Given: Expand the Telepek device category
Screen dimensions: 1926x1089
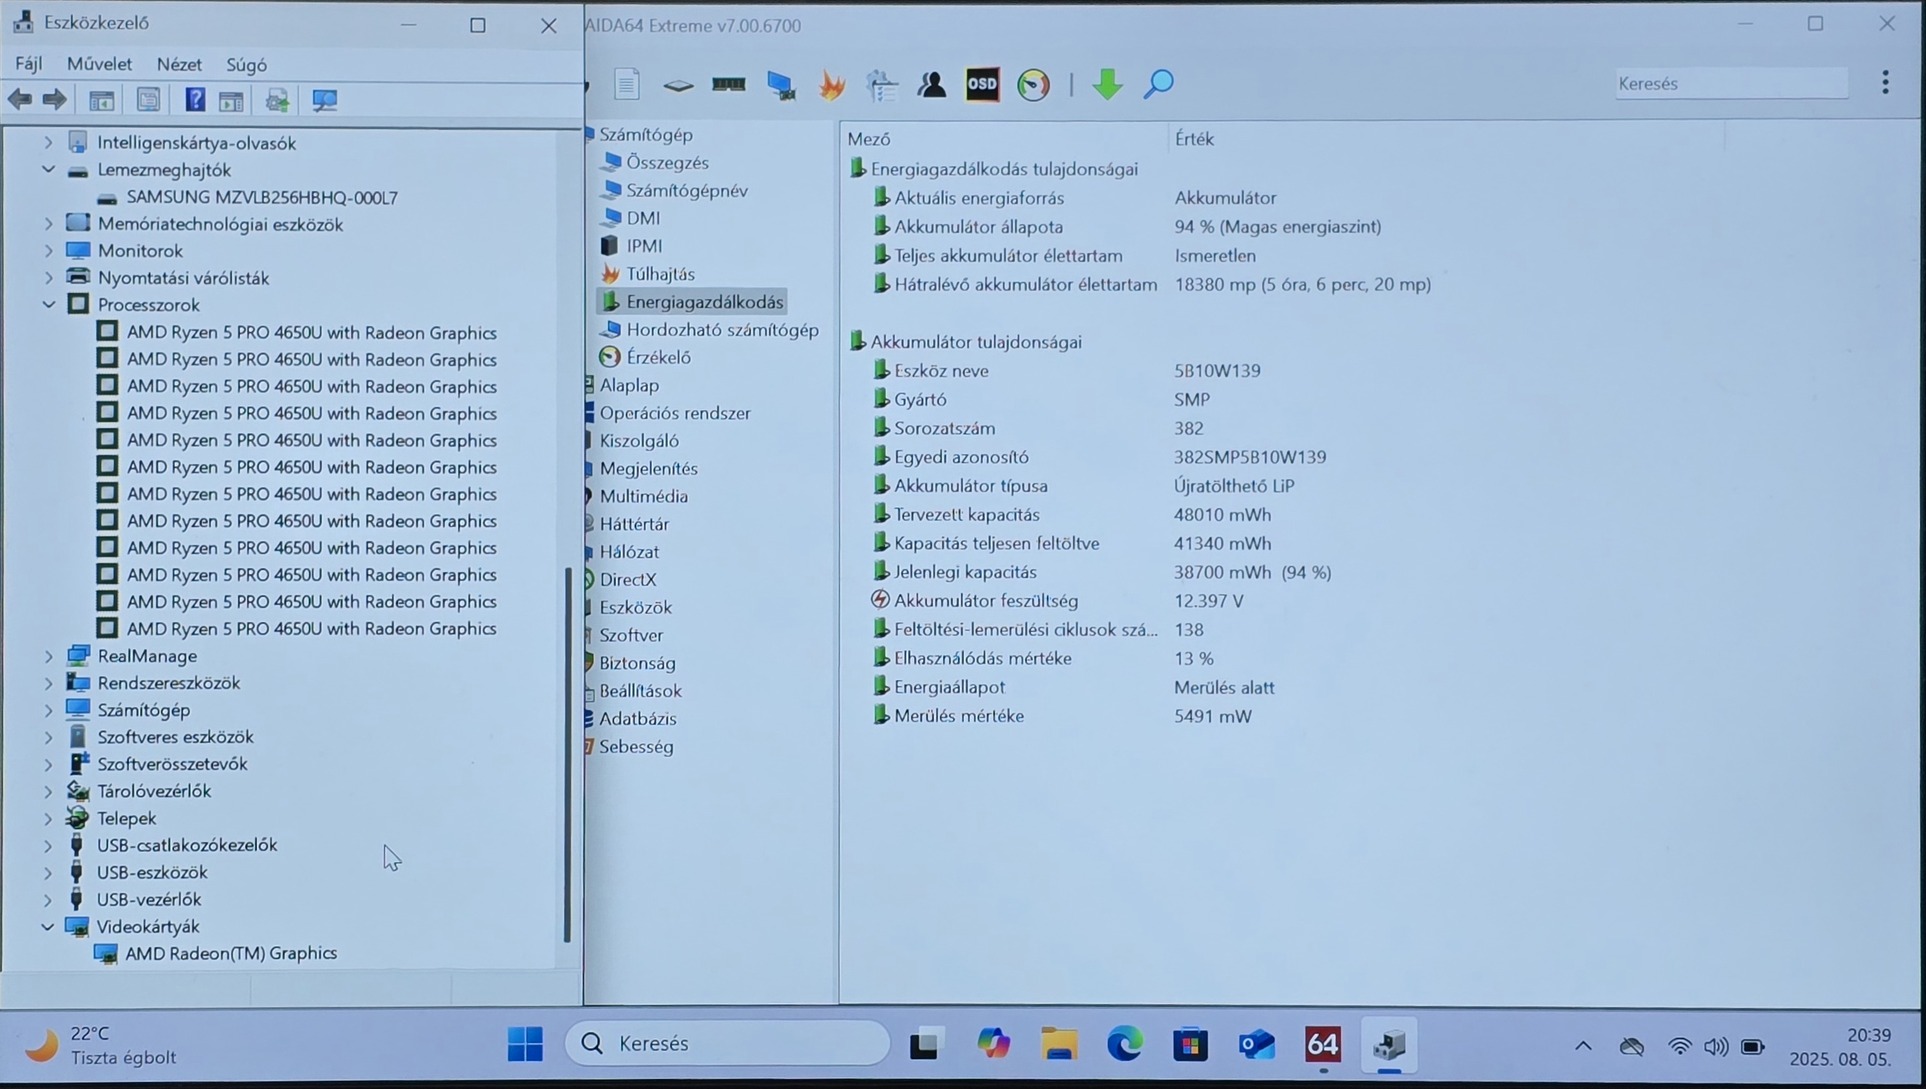Looking at the screenshot, I should (49, 818).
